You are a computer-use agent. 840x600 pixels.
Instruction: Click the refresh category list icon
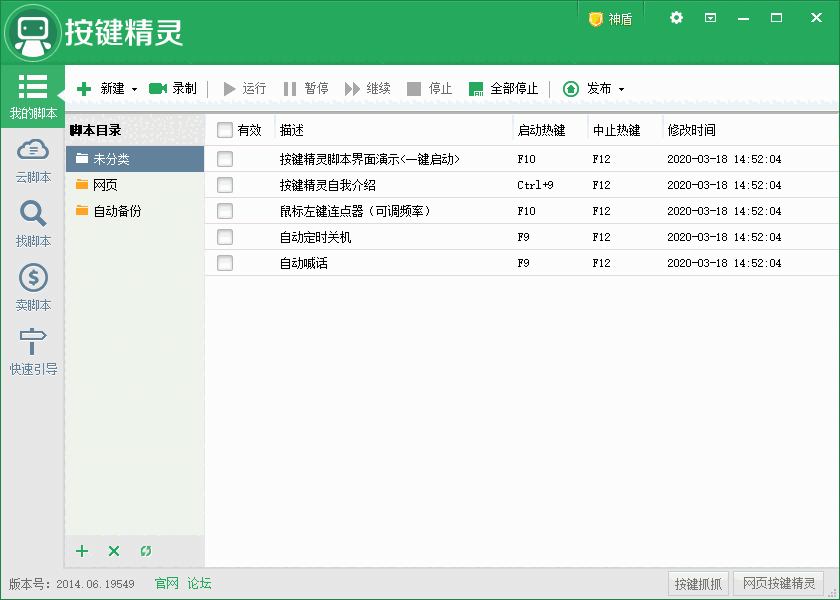[146, 551]
